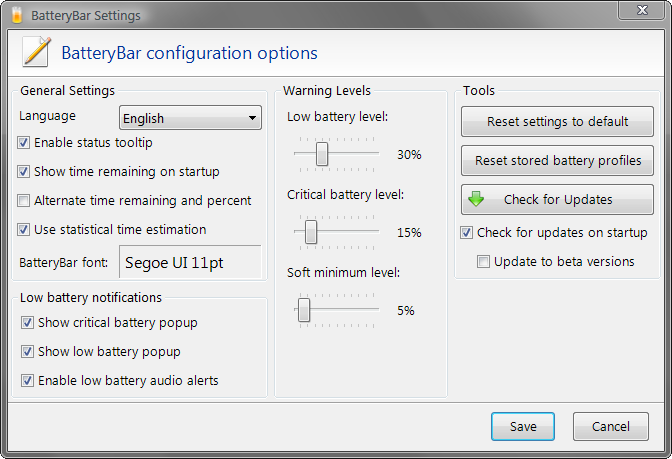672x459 pixels.
Task: Click the Soft minimum level slider thumb
Action: pyautogui.click(x=304, y=310)
